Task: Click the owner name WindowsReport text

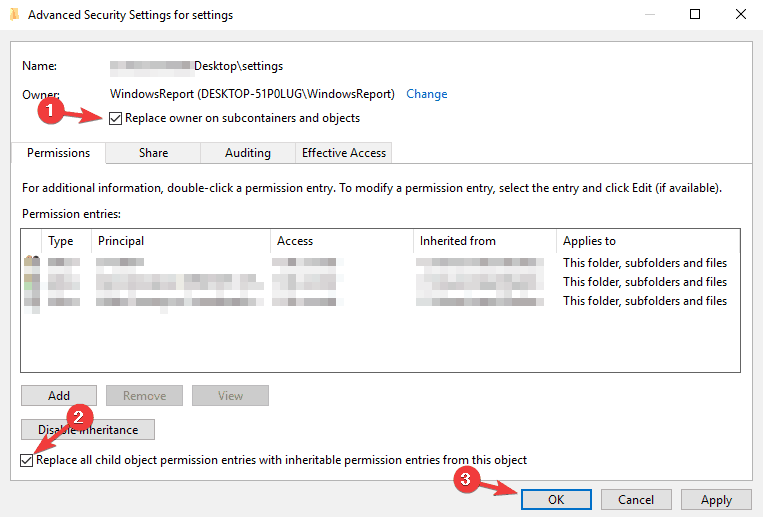Action: point(252,94)
